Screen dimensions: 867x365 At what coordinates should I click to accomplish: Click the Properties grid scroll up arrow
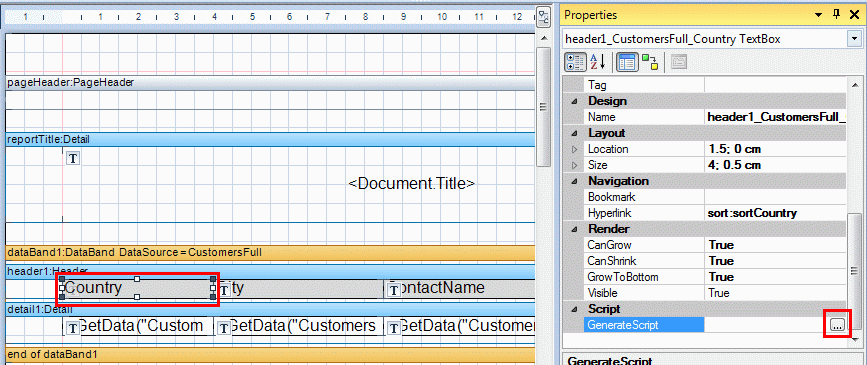(854, 85)
